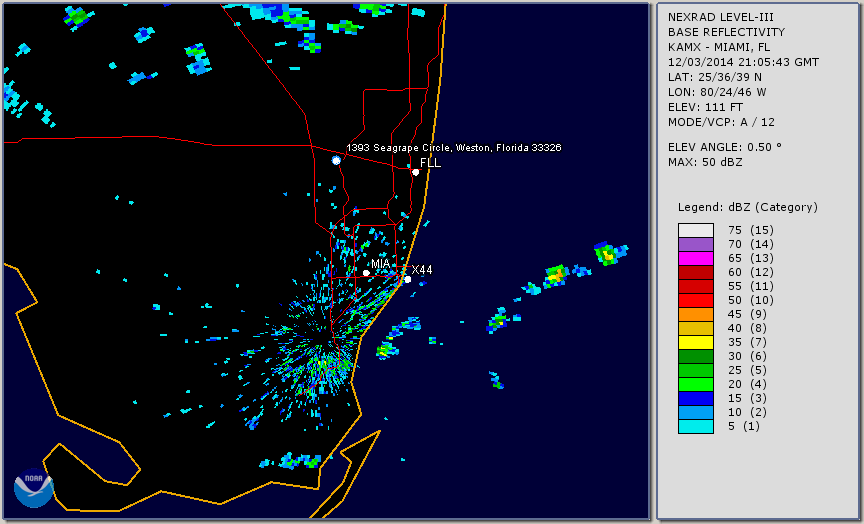The width and height of the screenshot is (864, 524).
Task: Click the ELEV: 111 FT text
Action: 705,107
